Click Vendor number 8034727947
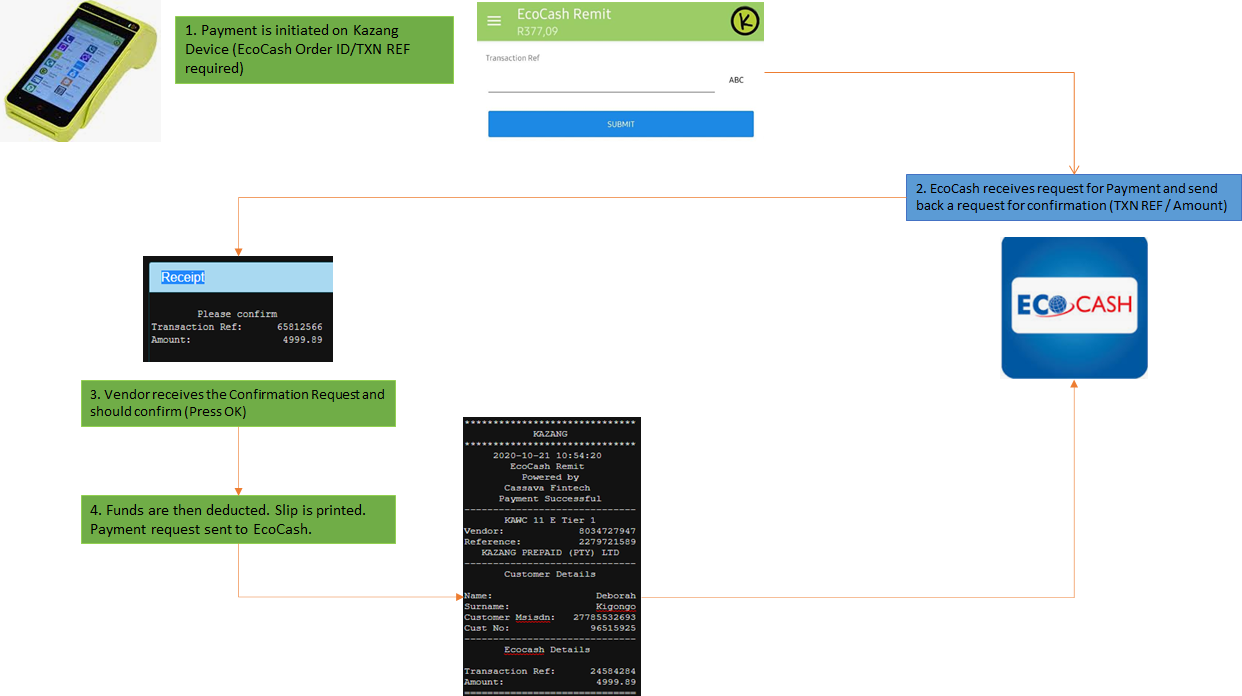Viewport: 1242px width, 696px height. point(608,531)
